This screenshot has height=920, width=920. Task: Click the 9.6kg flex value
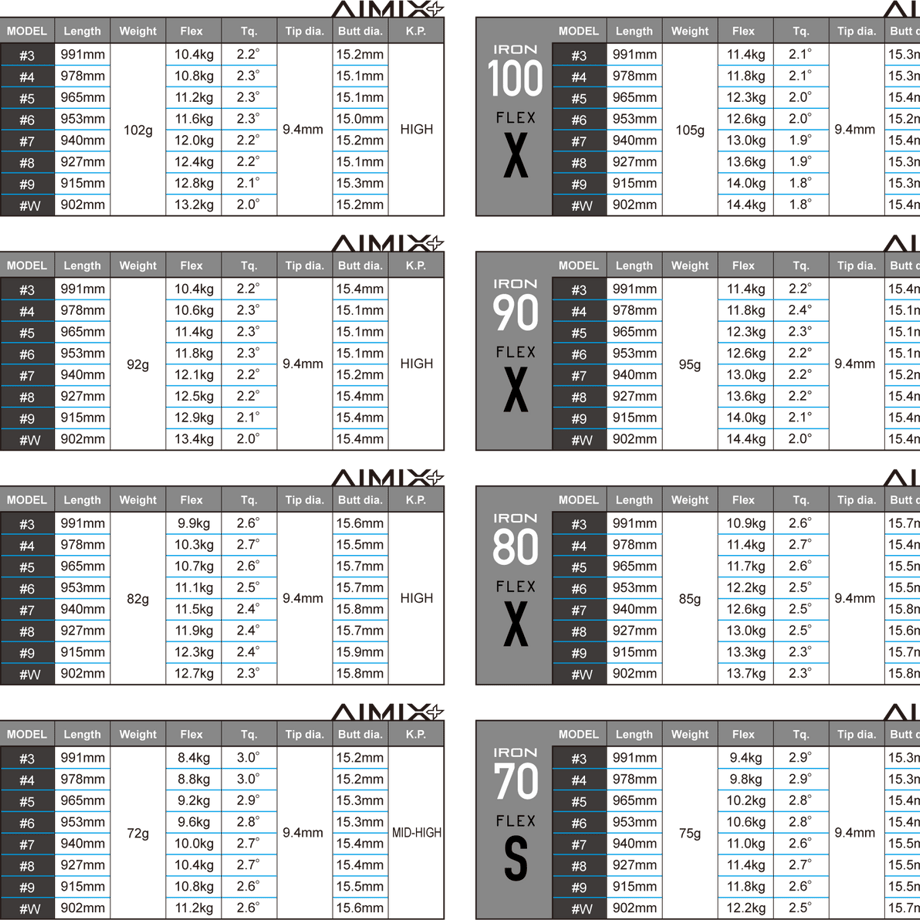pyautogui.click(x=194, y=822)
